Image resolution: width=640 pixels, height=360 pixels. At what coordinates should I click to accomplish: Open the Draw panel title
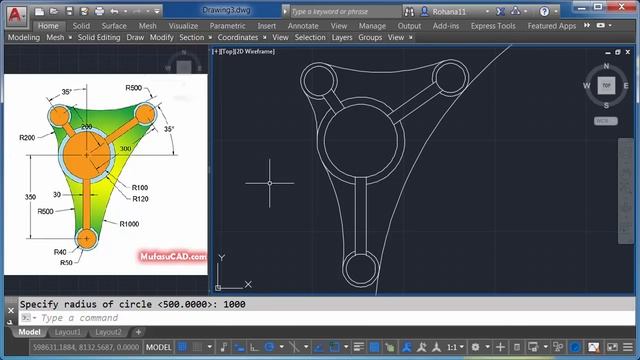pyautogui.click(x=135, y=37)
